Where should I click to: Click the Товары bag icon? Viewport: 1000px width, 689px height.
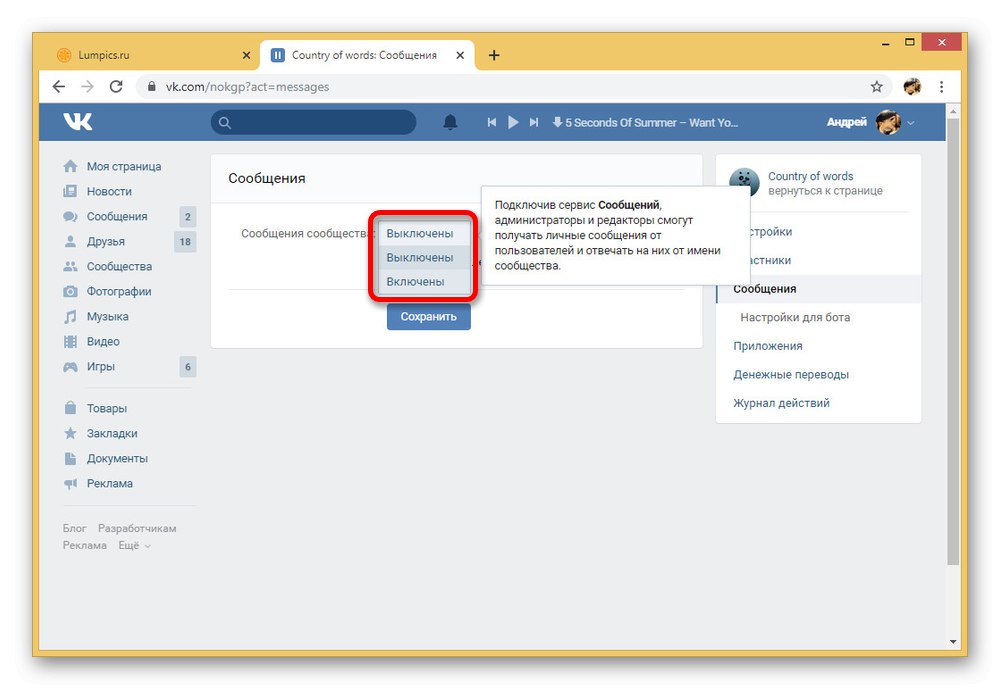pos(70,408)
